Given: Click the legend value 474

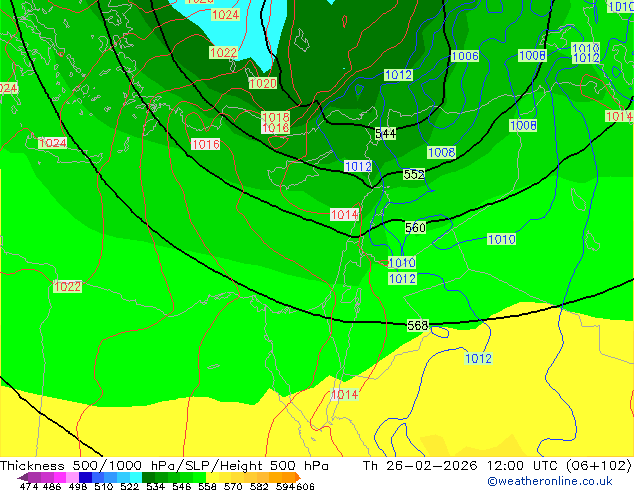Looking at the screenshot, I should 29,486.
